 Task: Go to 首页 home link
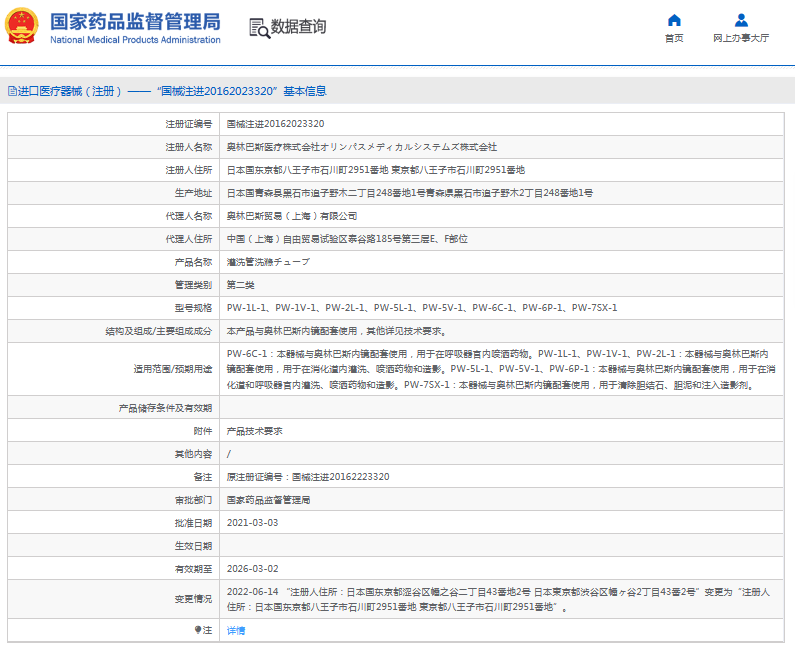tap(674, 38)
